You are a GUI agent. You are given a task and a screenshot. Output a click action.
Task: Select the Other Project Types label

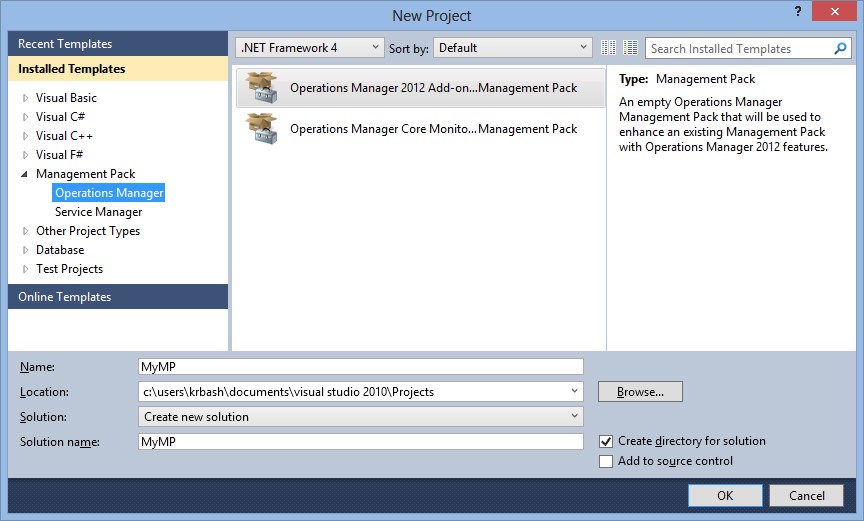[x=88, y=231]
